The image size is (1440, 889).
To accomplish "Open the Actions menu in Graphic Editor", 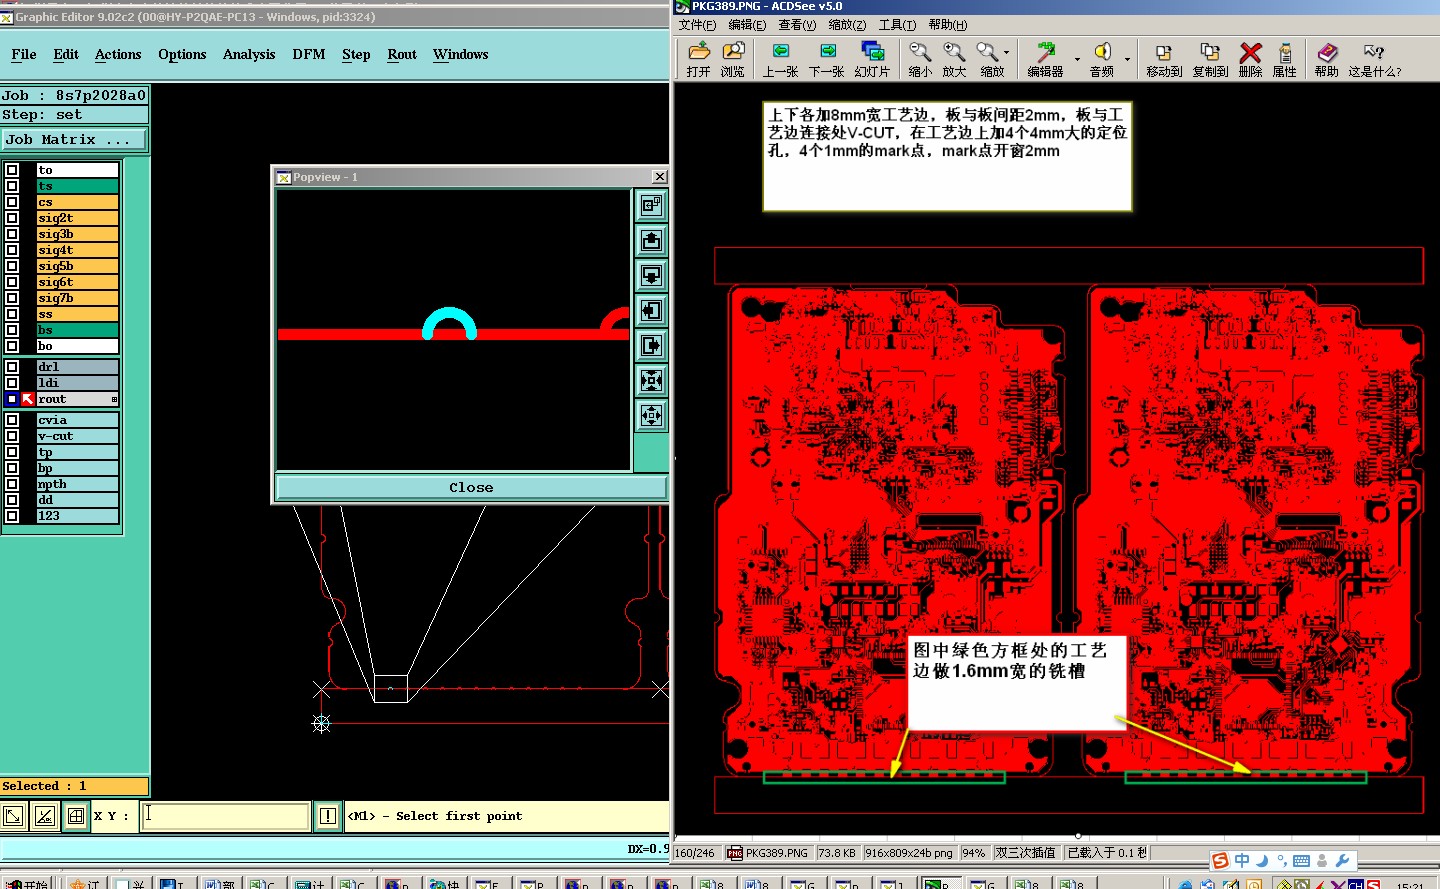I will pos(118,54).
